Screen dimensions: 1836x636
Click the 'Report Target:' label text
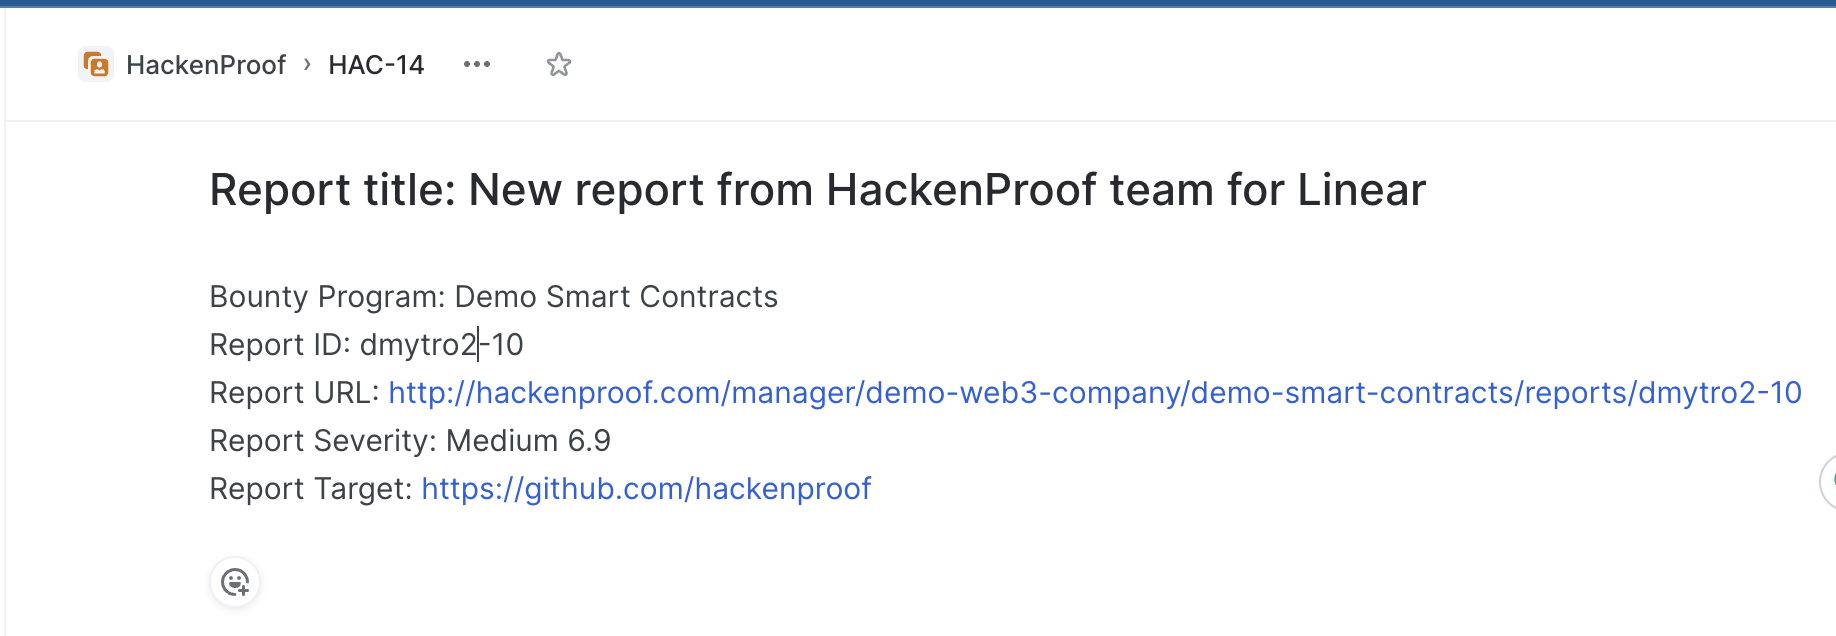(310, 489)
